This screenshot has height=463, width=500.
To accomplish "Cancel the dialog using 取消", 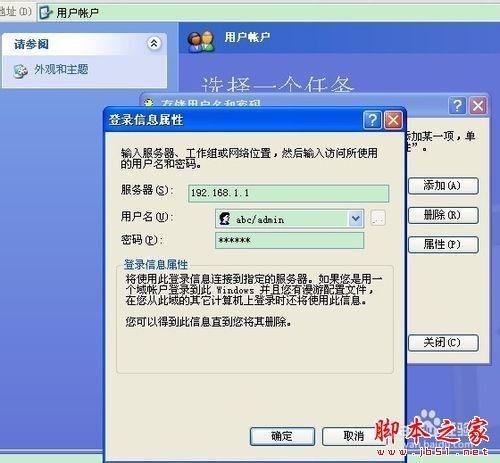I will click(x=353, y=436).
